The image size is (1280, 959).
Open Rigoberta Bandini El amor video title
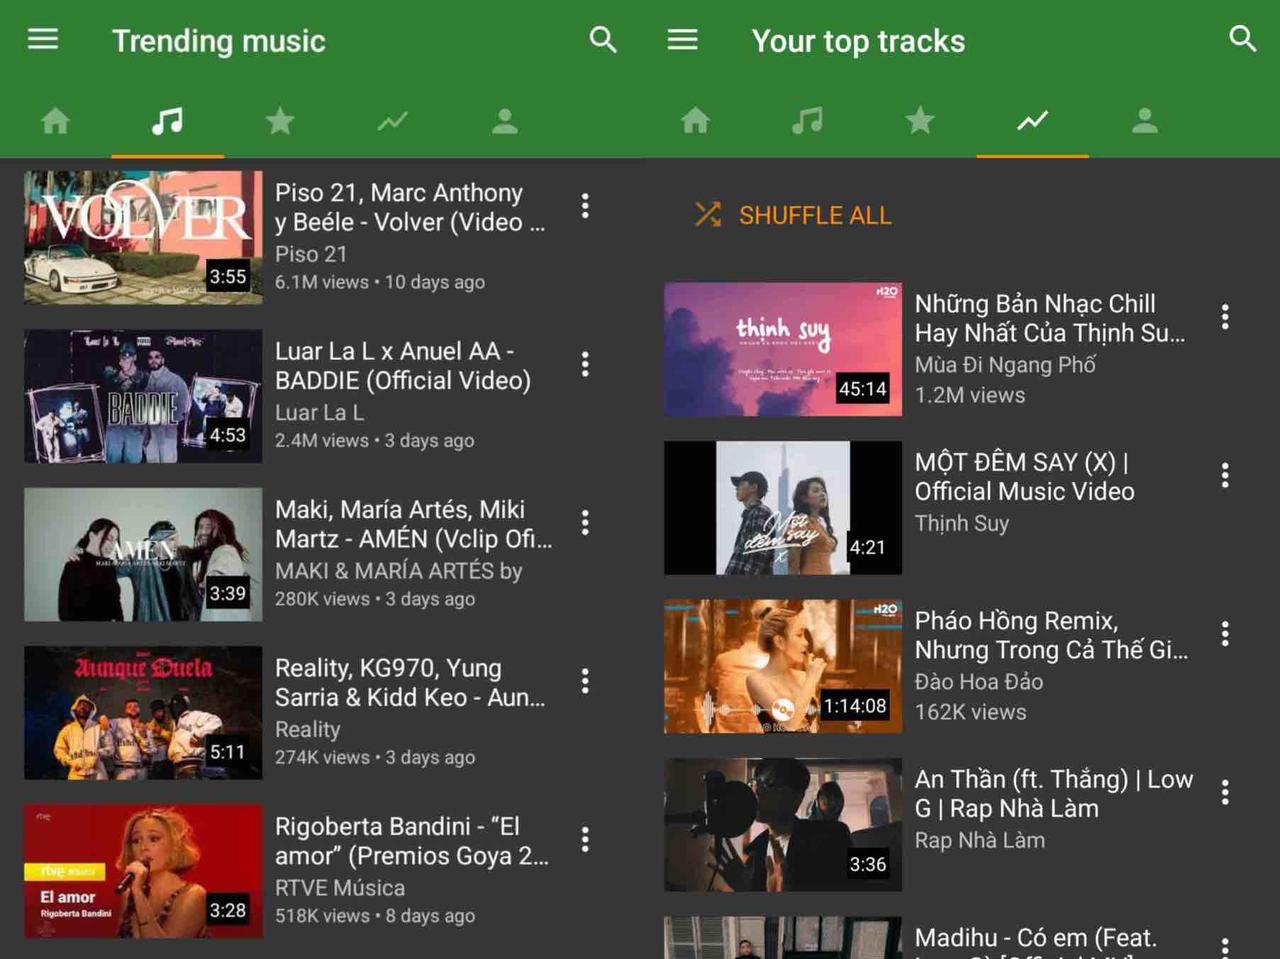[411, 841]
